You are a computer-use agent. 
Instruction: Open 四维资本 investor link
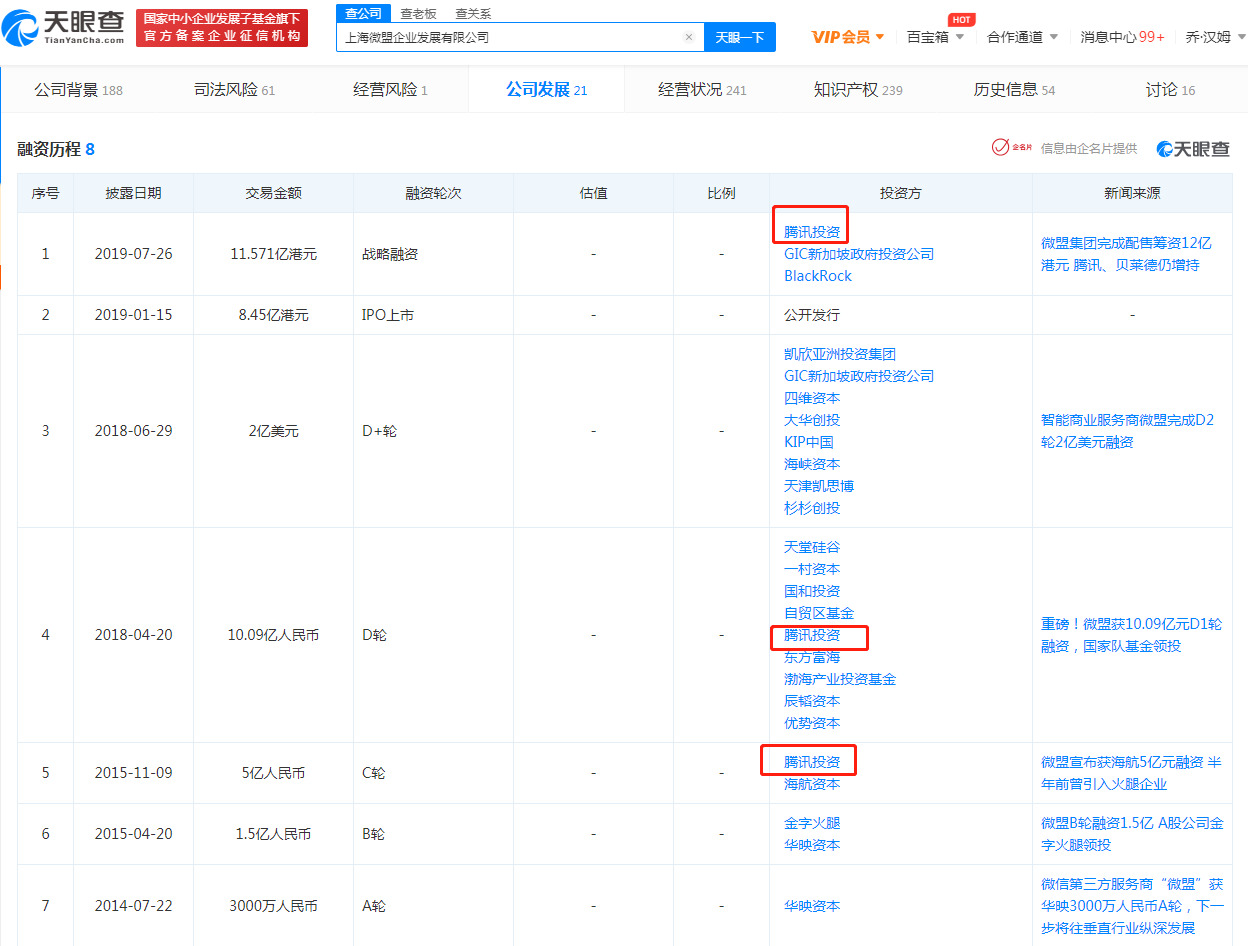click(x=812, y=398)
